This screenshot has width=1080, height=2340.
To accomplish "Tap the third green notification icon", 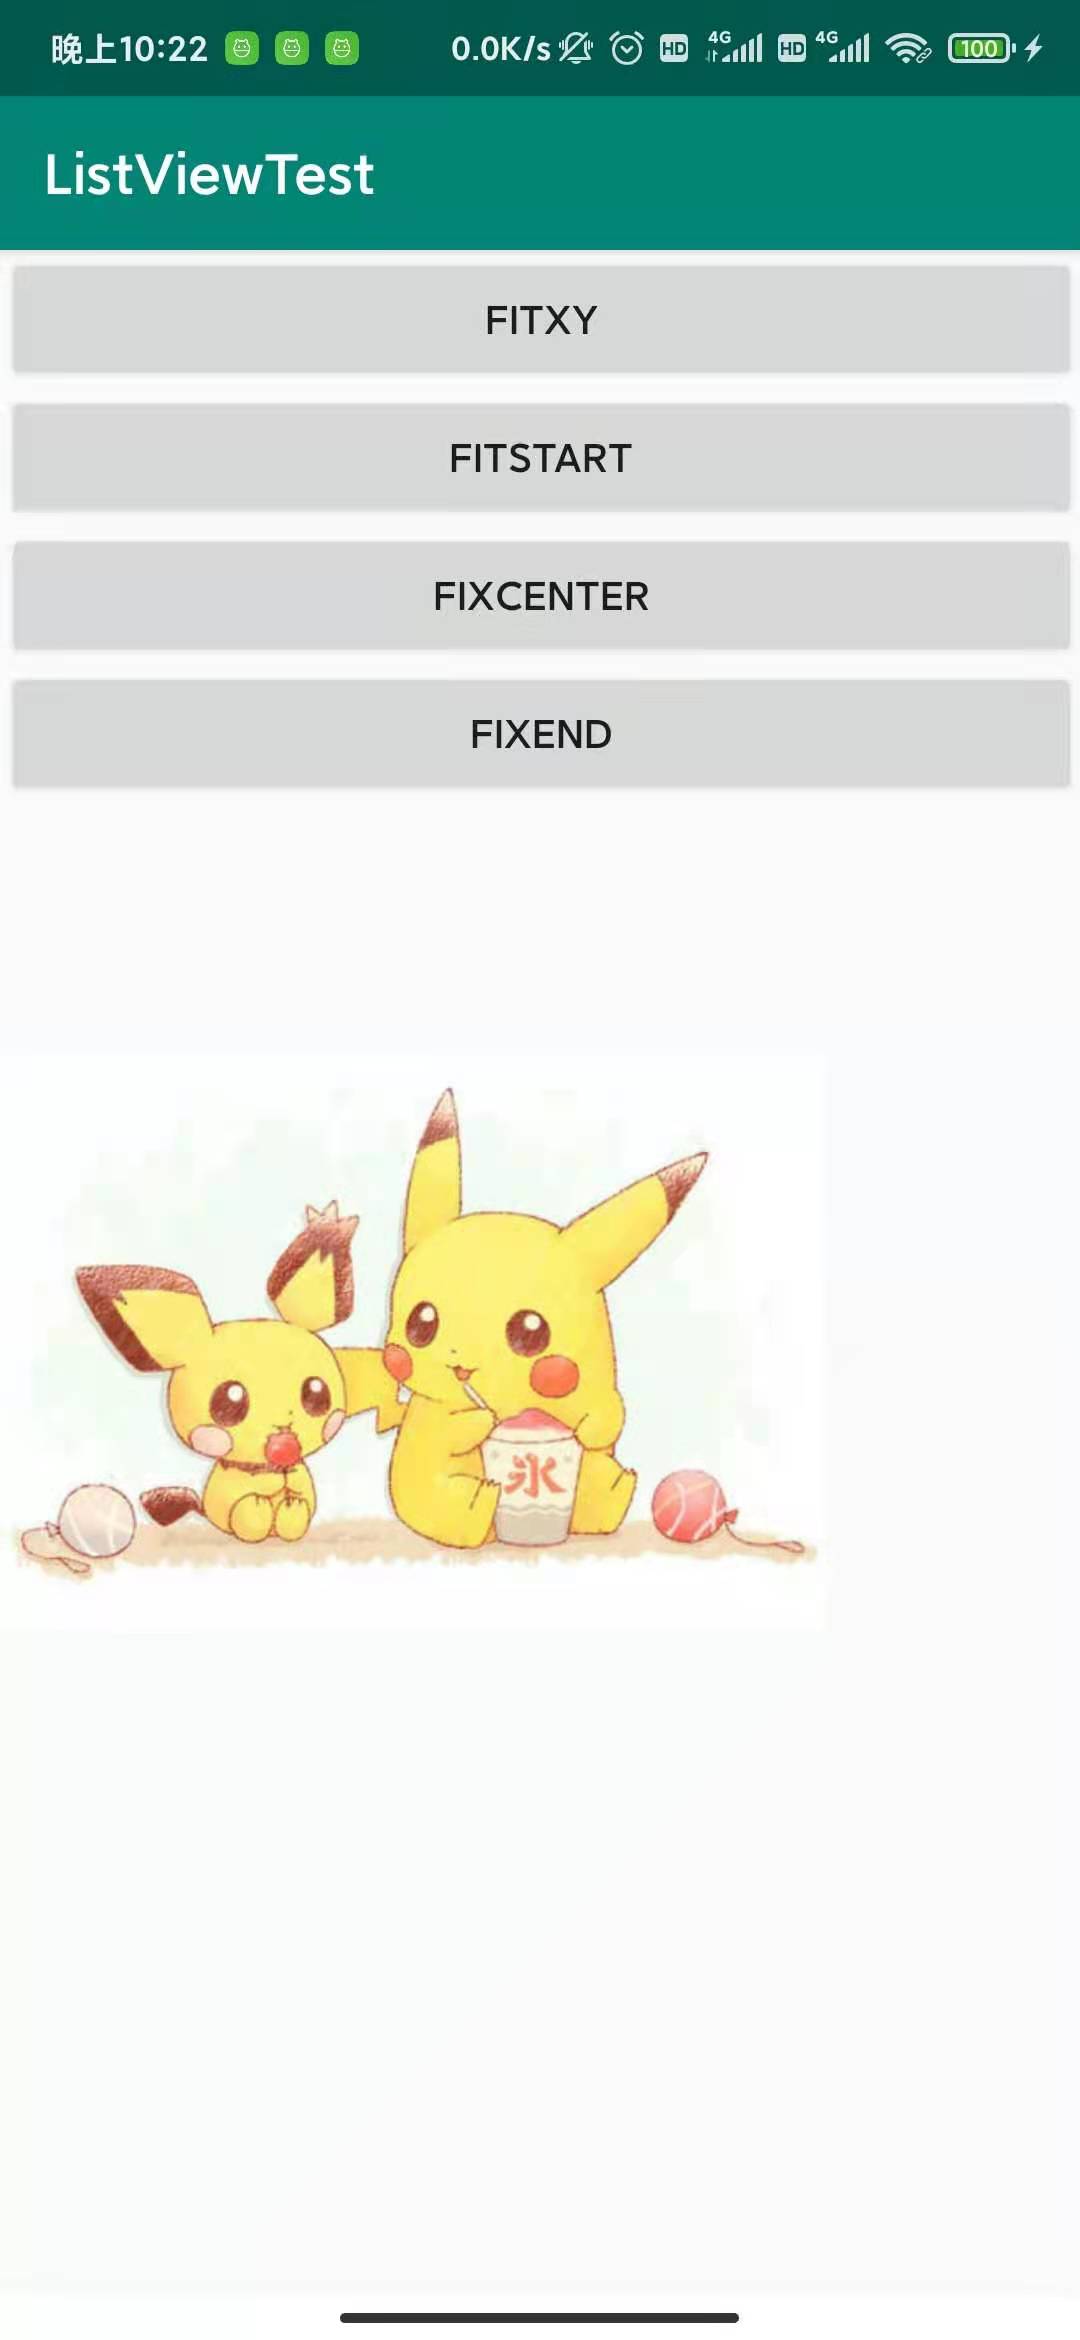I will click(x=342, y=48).
